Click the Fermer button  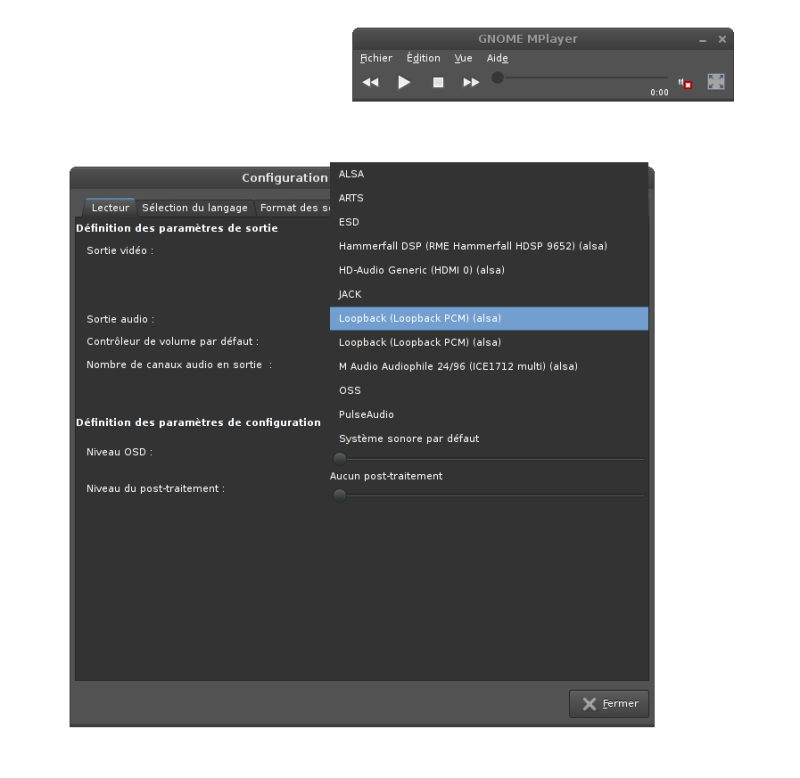point(609,704)
